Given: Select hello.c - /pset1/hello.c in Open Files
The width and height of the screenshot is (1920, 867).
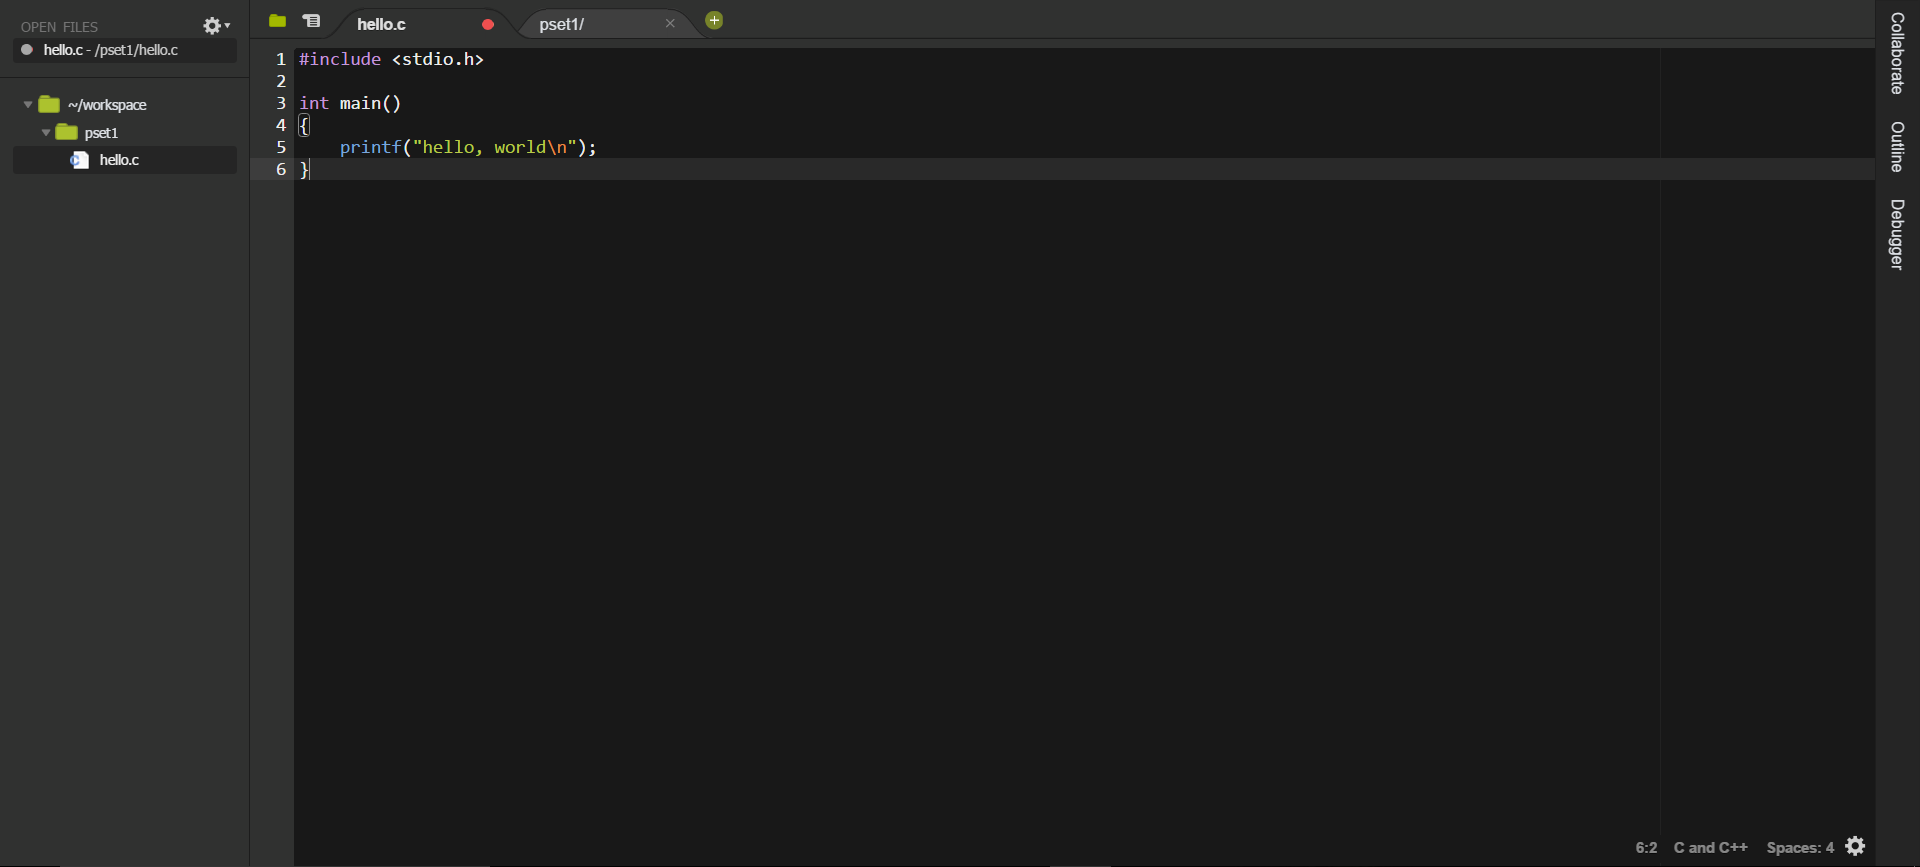Looking at the screenshot, I should pos(125,50).
